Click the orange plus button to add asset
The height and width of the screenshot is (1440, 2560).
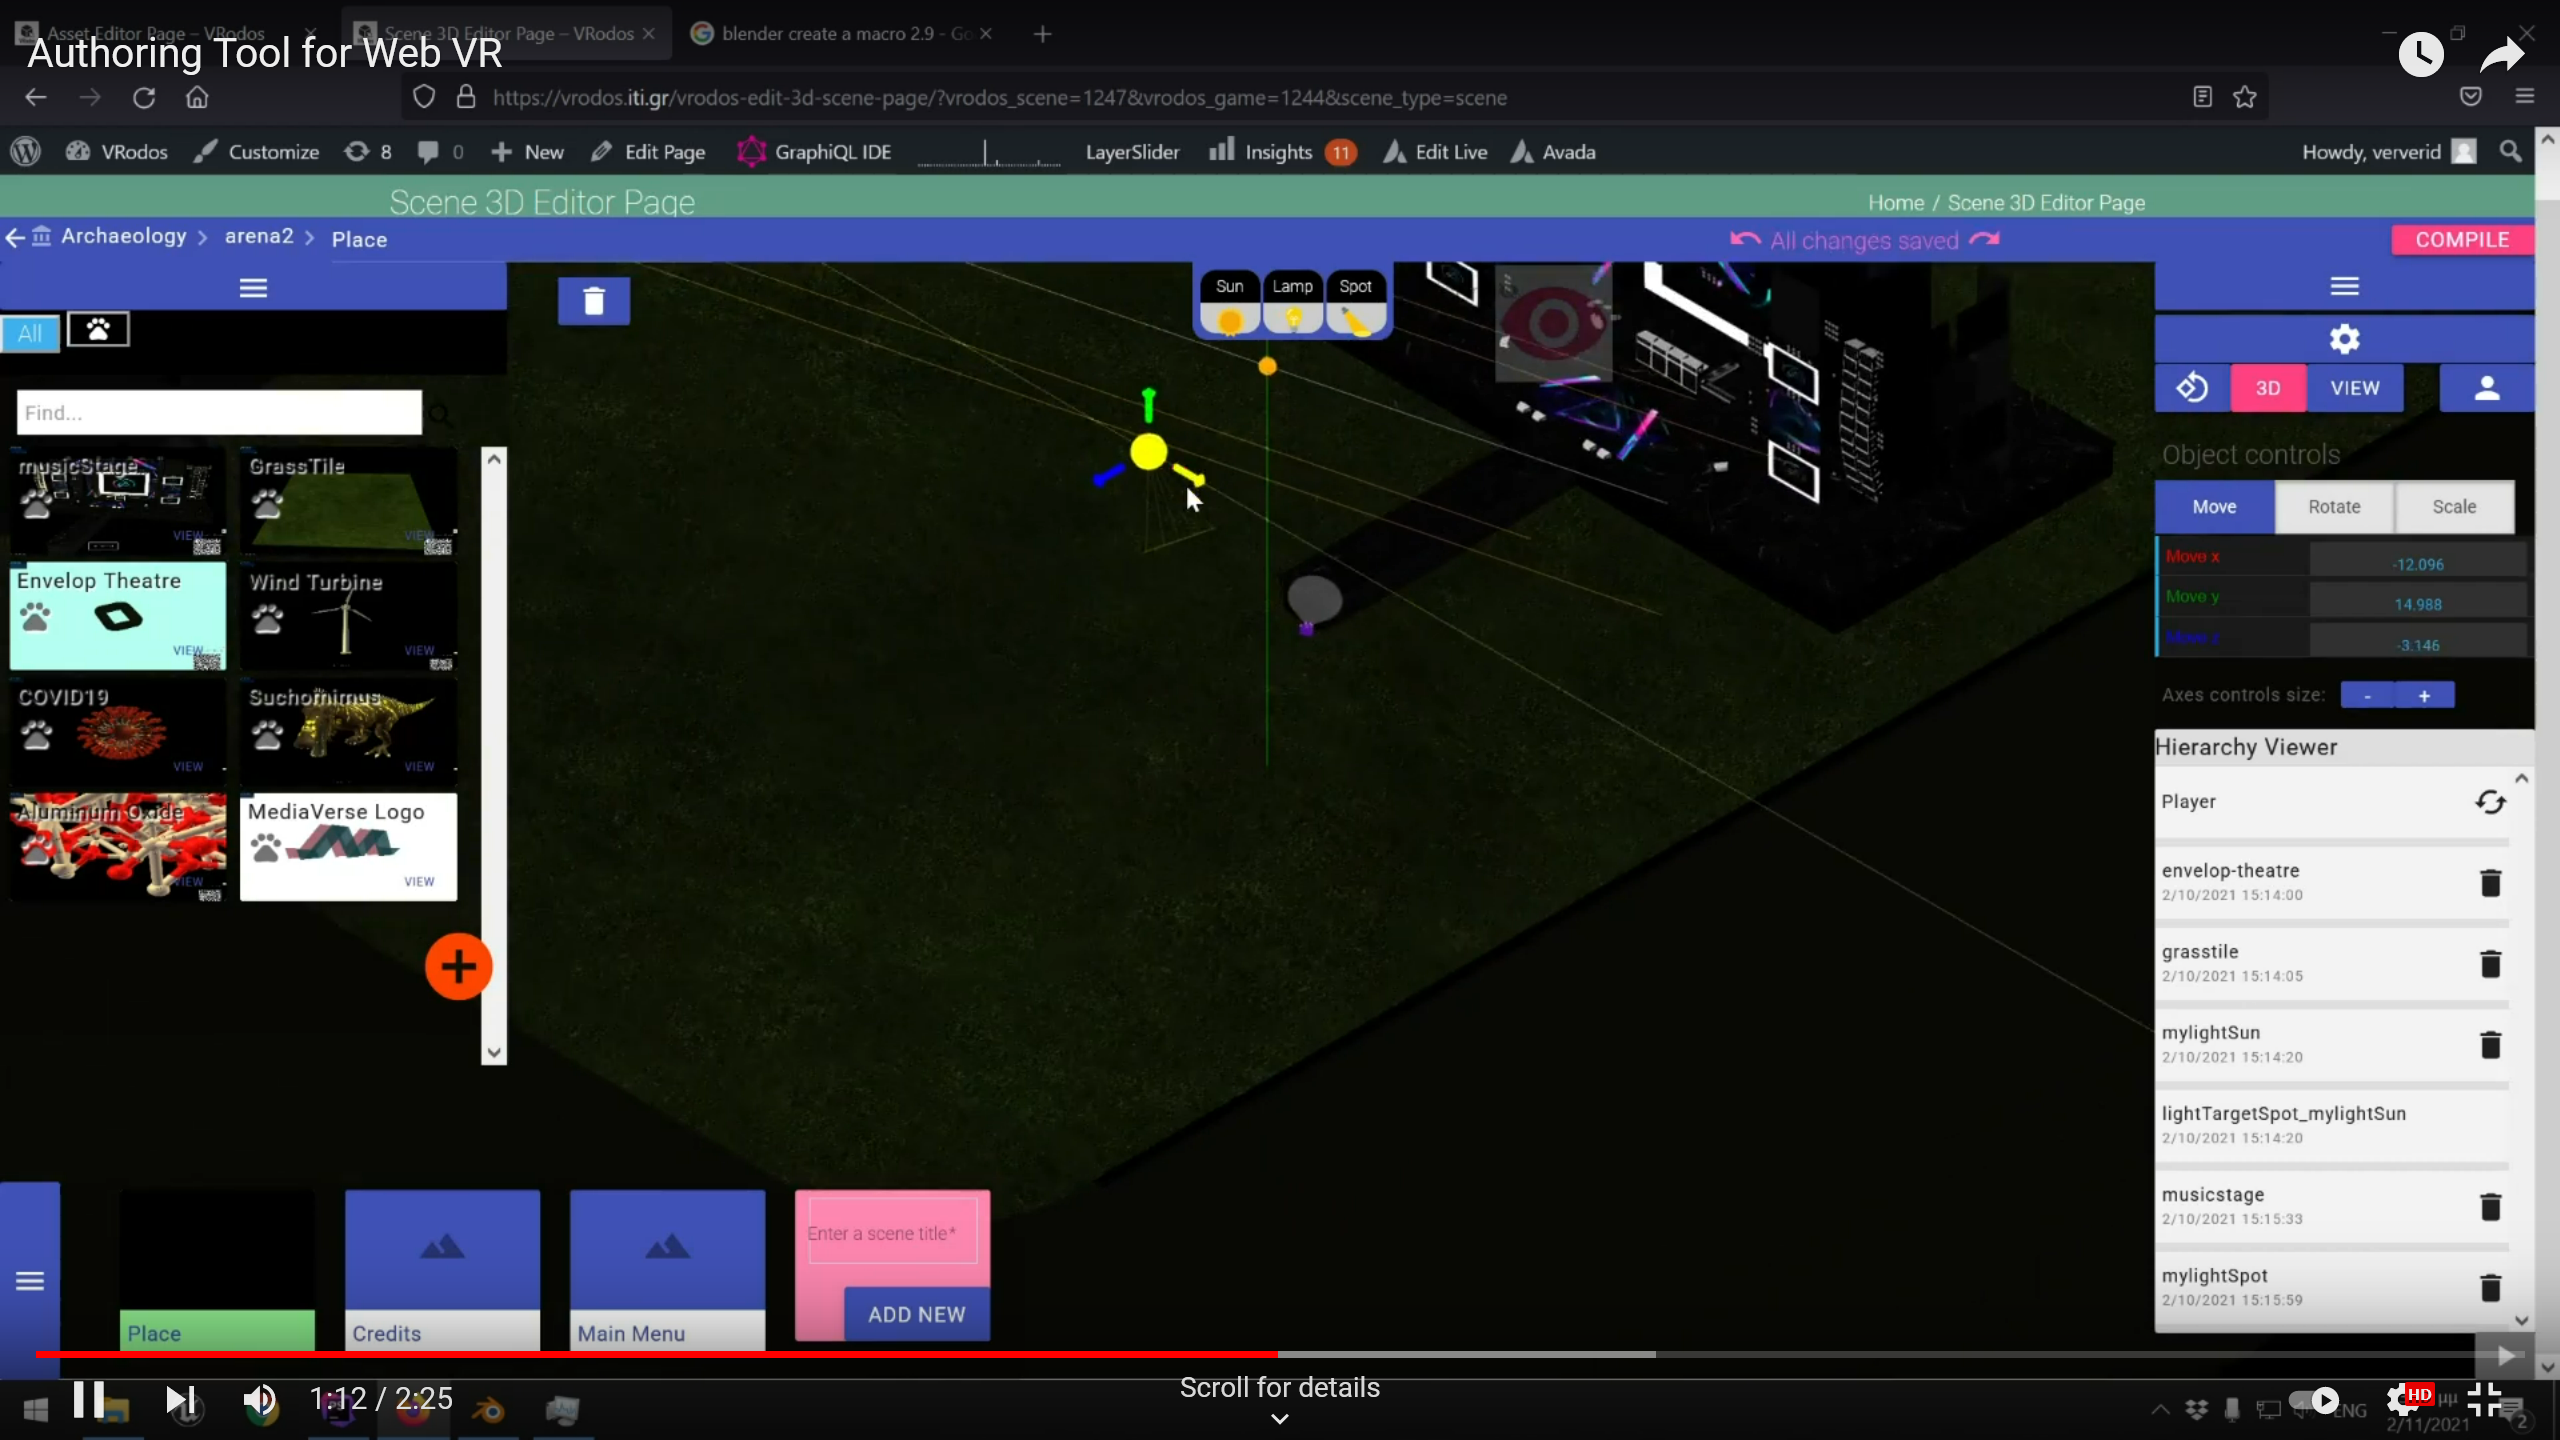click(459, 965)
